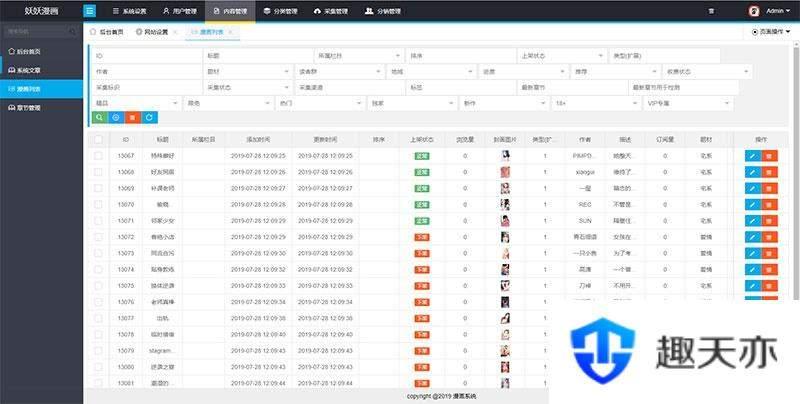Open the 采集管理 top menu
800x404 pixels.
[x=331, y=11]
